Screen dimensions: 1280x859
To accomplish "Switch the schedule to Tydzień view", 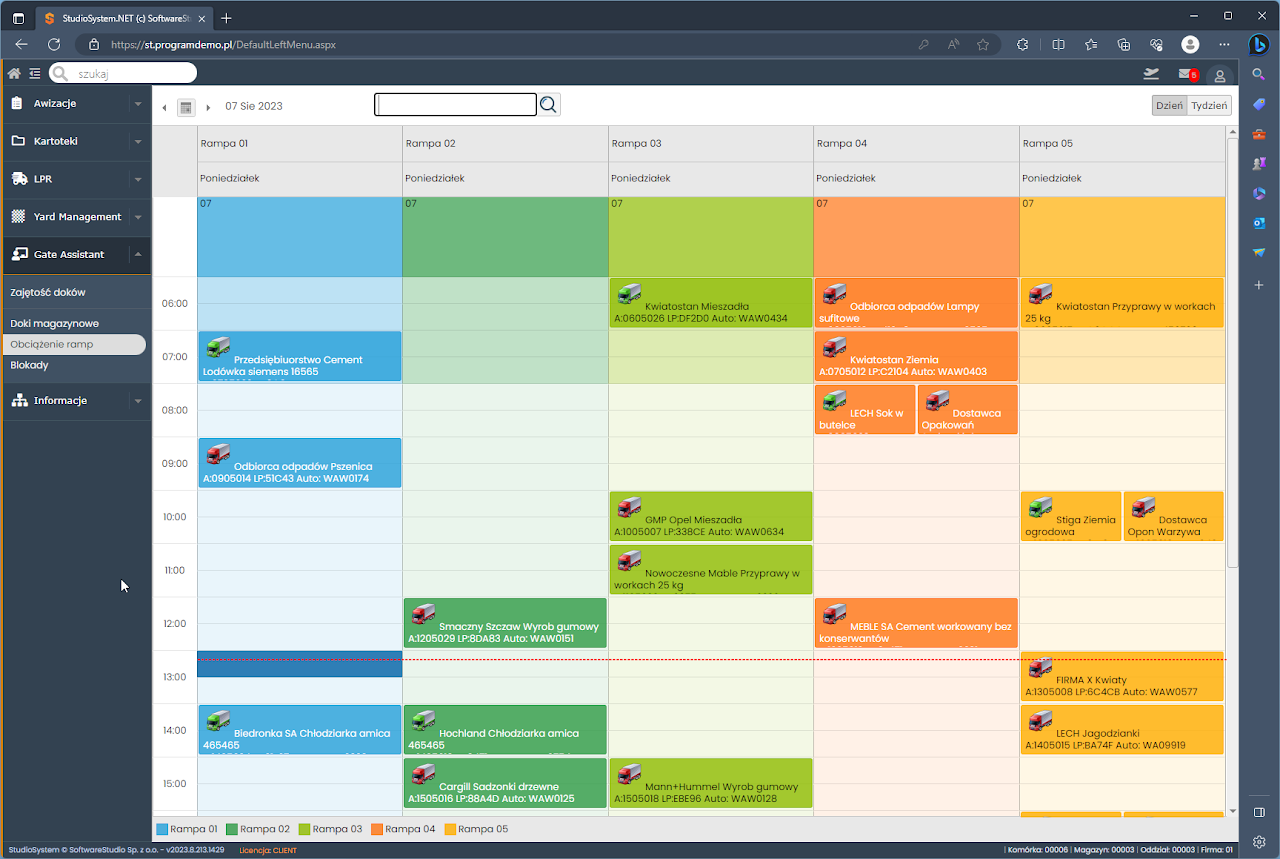I will pyautogui.click(x=1209, y=105).
